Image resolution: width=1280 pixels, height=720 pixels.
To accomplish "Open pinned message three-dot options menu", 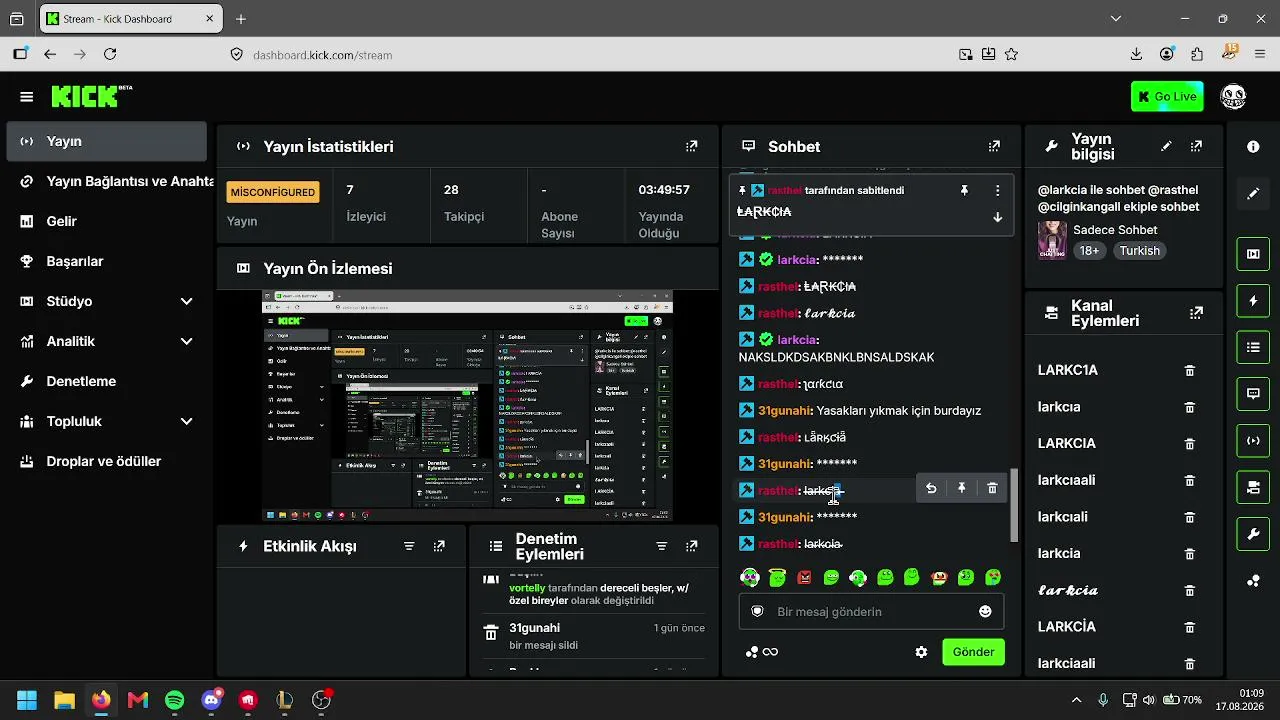I will (x=997, y=190).
